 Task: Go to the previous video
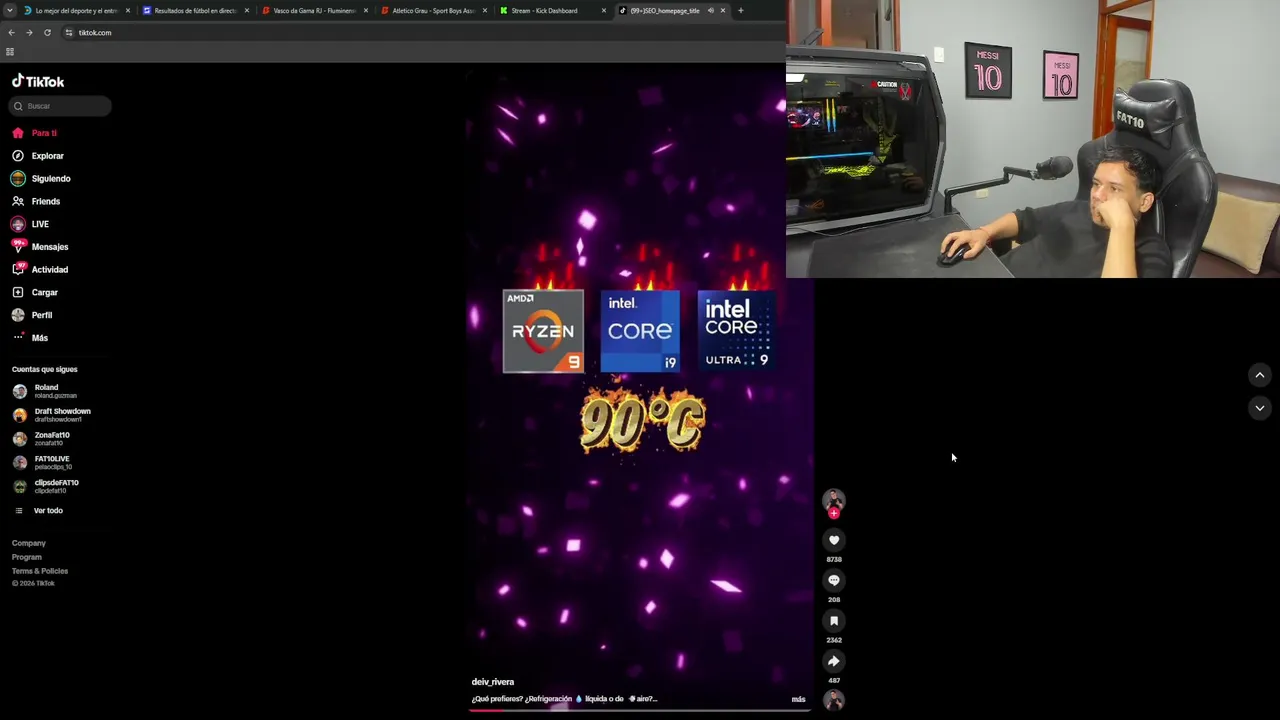(1260, 375)
